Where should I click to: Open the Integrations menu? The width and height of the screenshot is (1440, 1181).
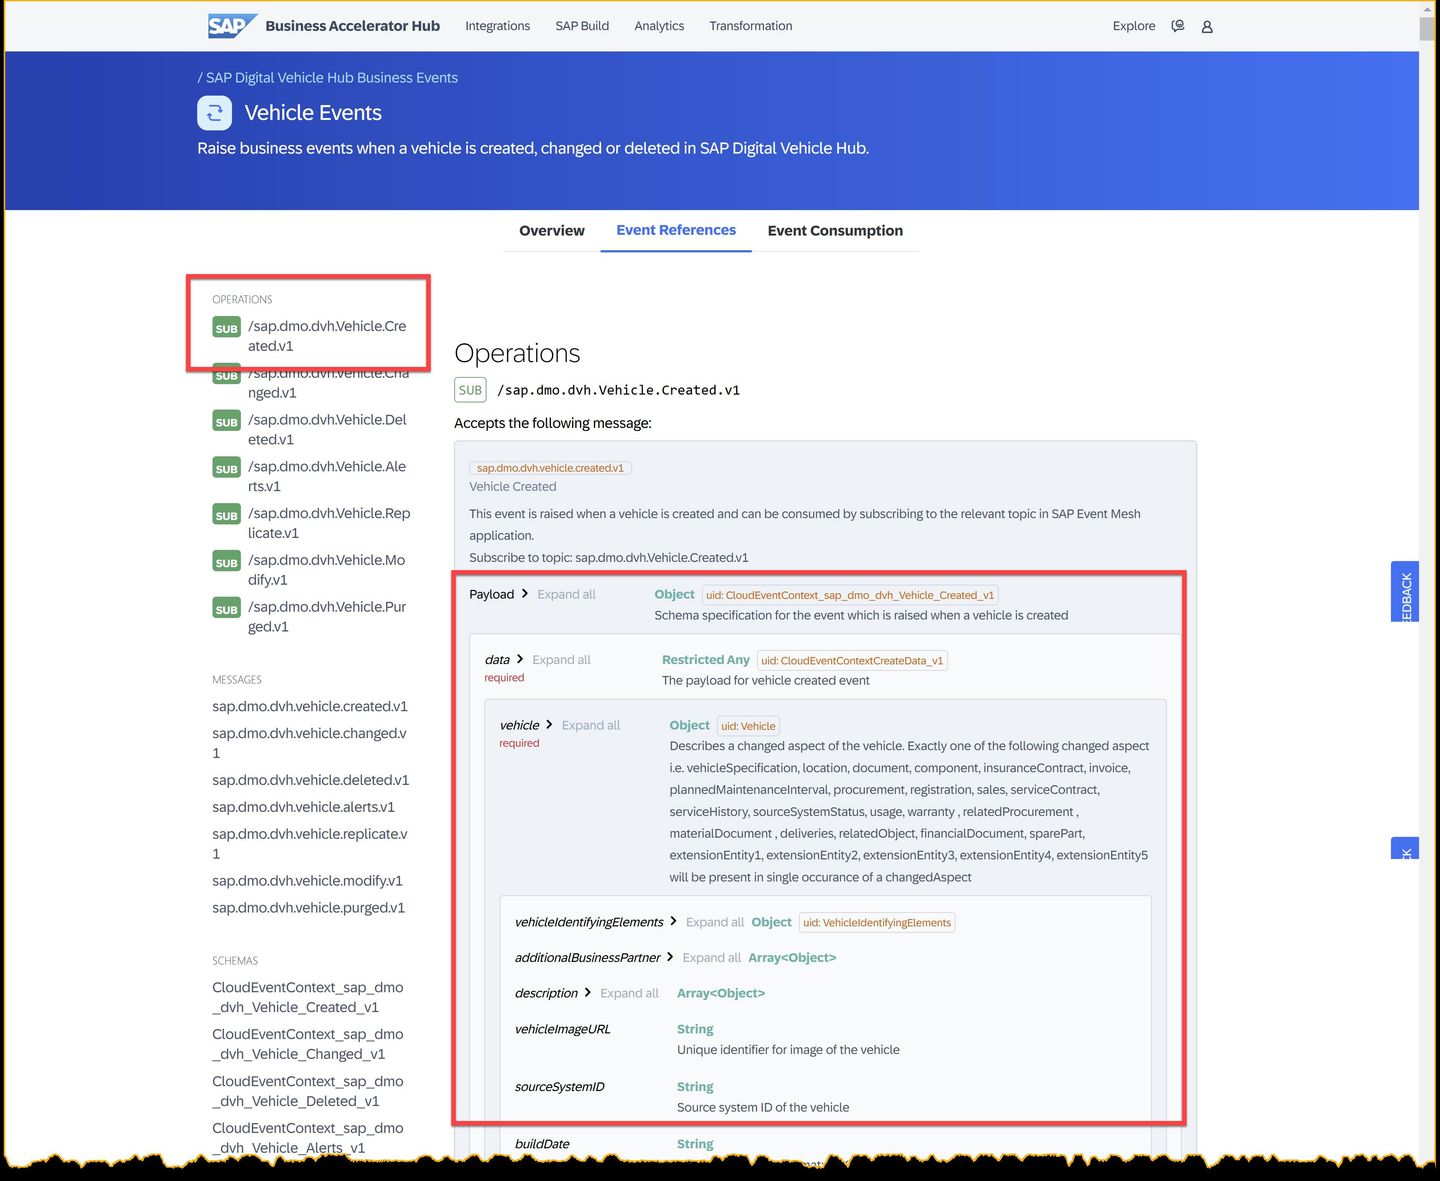(x=497, y=26)
